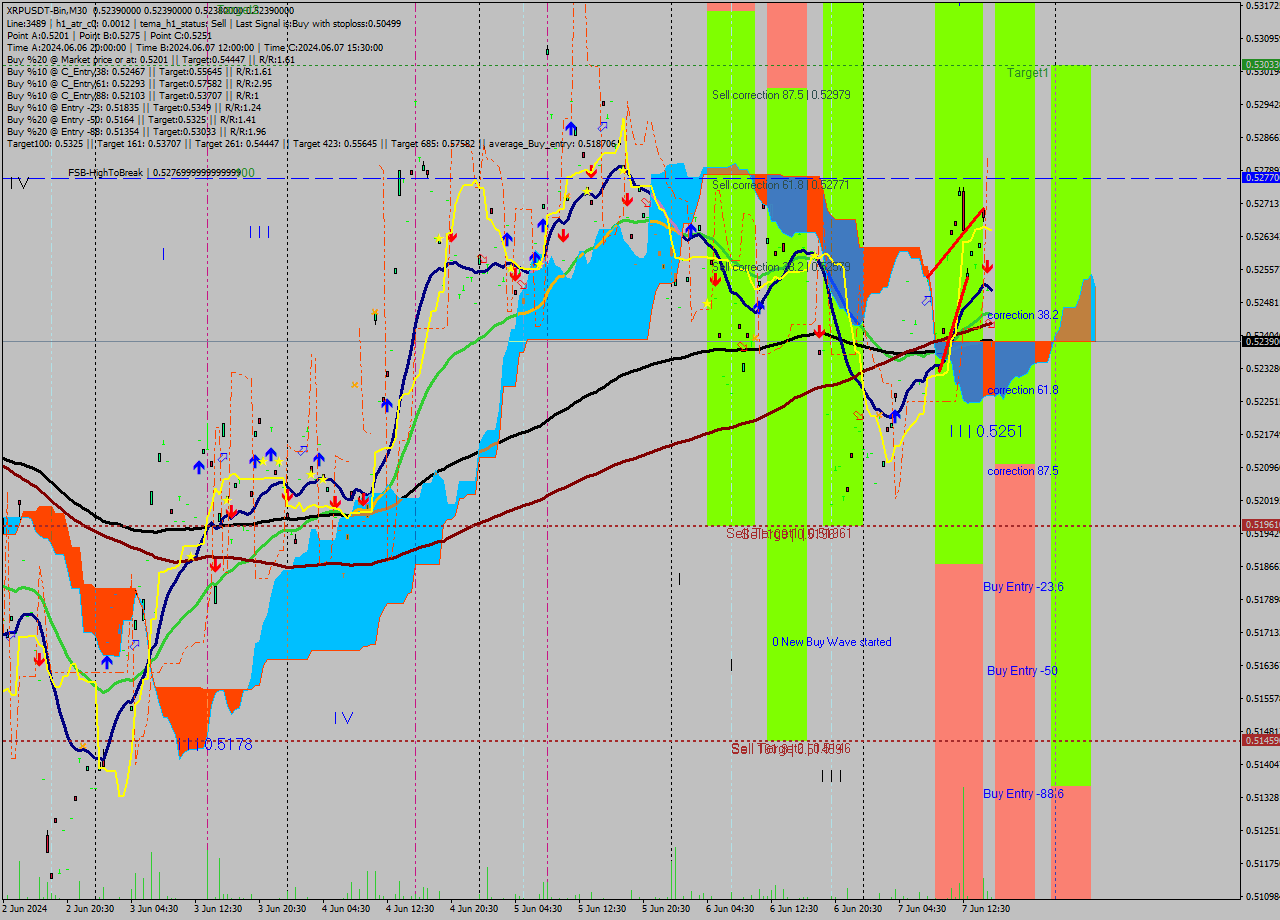The width and height of the screenshot is (1280, 920).
Task: Click the 'Buy Entry -88.6' label
Action: click(1023, 794)
